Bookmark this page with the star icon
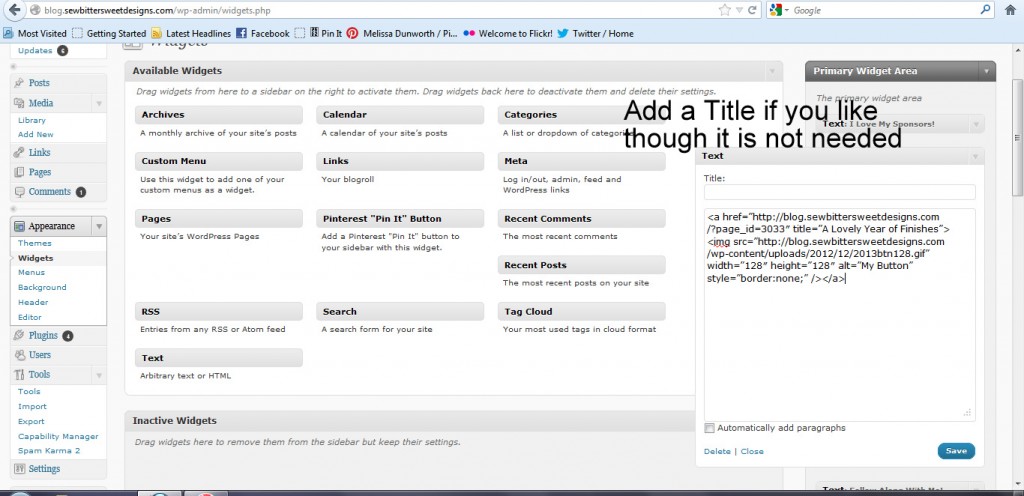1024x496 pixels. (x=724, y=10)
